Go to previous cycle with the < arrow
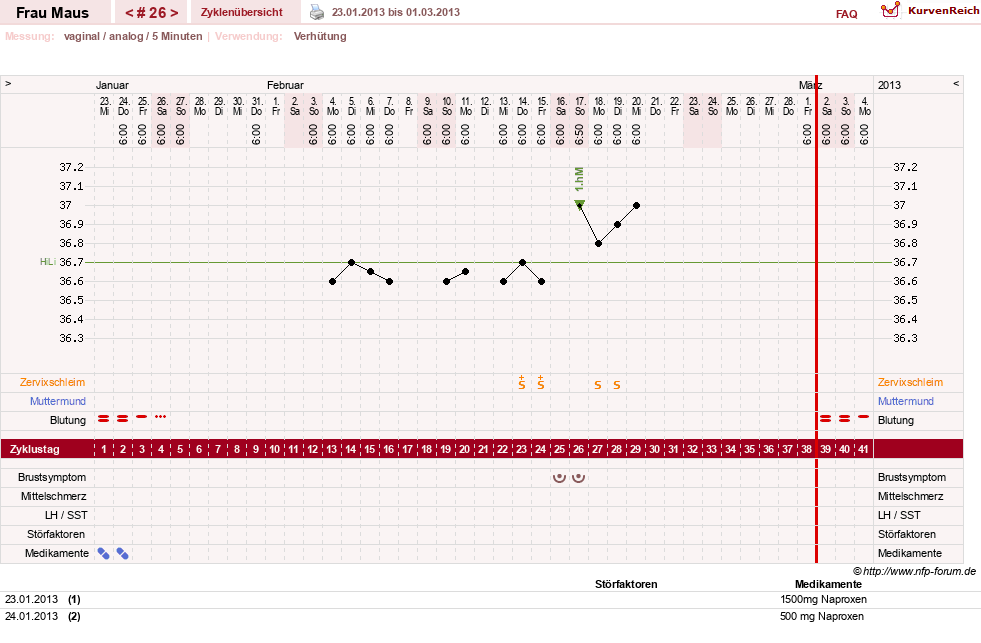This screenshot has width=981, height=643. click(129, 13)
